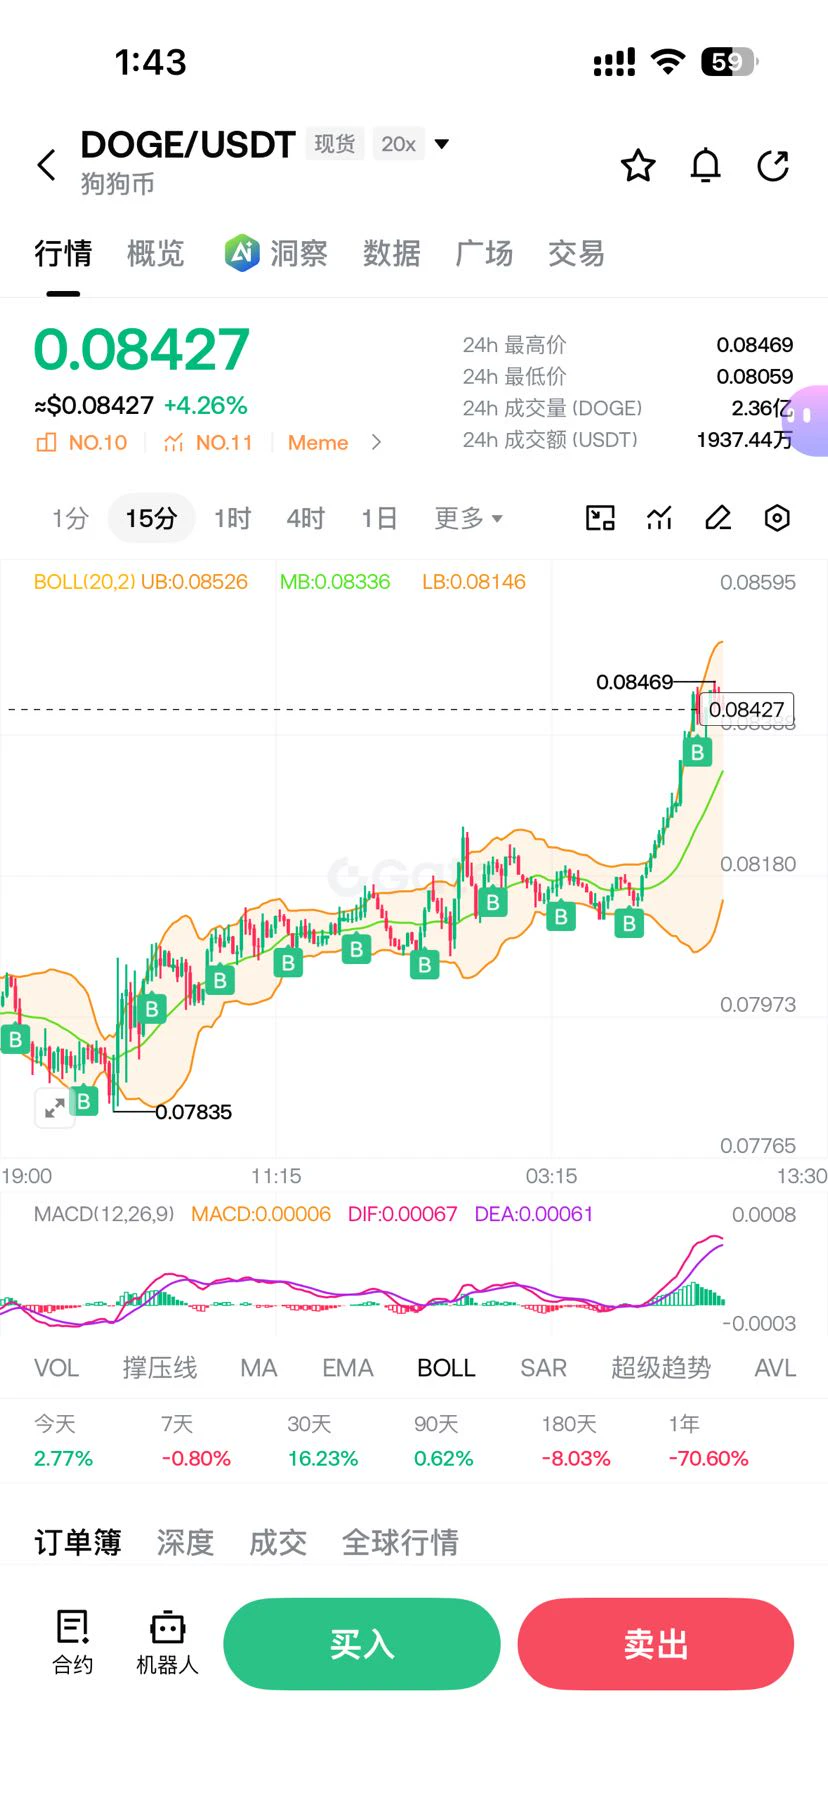
Task: Select 1分 timeframe
Action: (70, 518)
